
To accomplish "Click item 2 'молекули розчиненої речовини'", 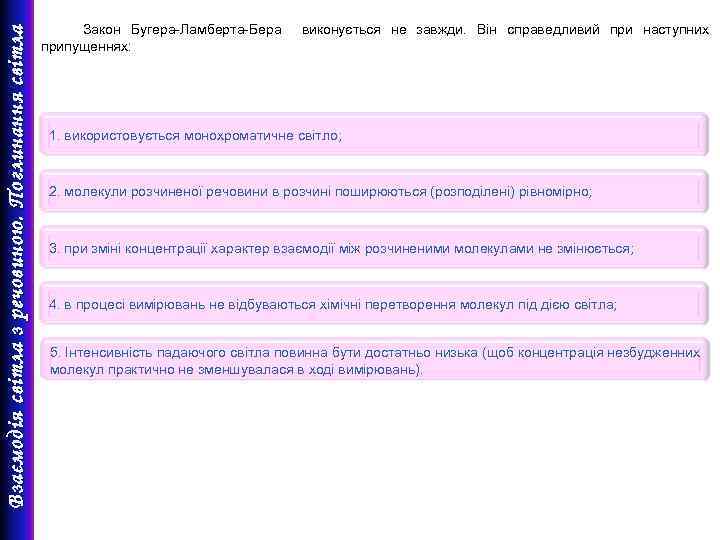I will [x=374, y=192].
